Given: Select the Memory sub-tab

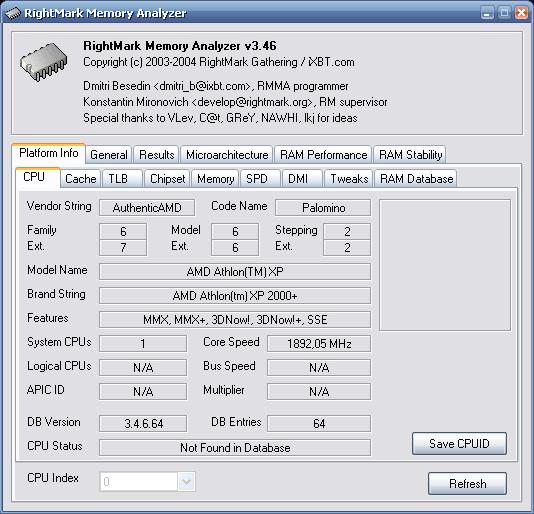Looking at the screenshot, I should pos(216,179).
